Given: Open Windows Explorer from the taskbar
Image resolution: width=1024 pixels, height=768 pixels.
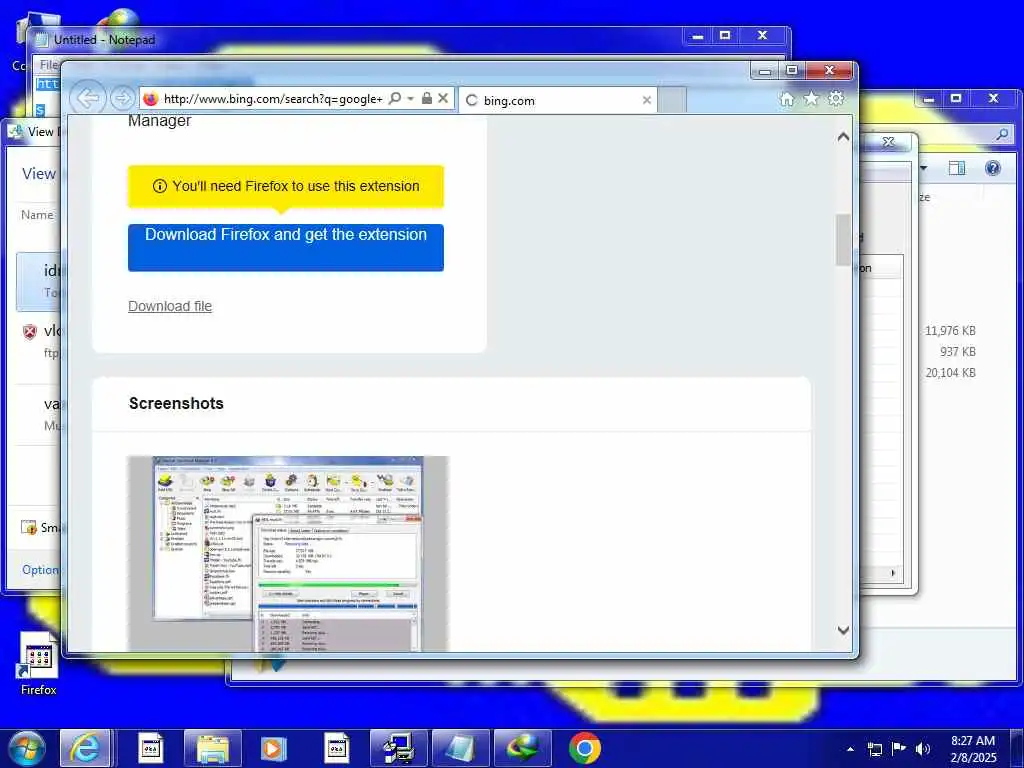Looking at the screenshot, I should [x=213, y=748].
